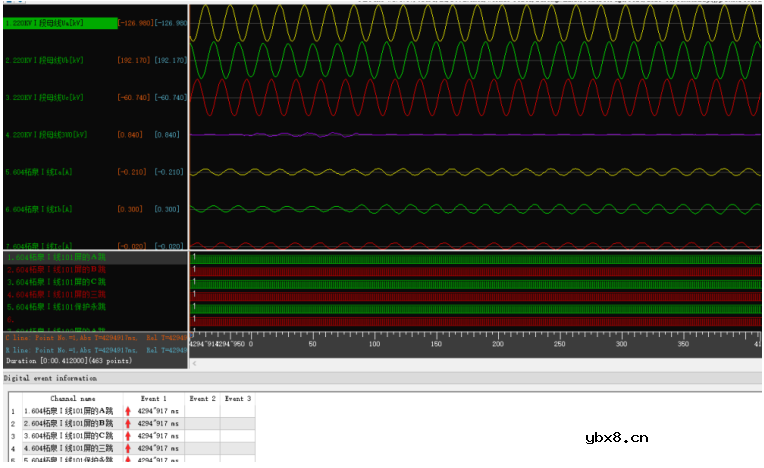This screenshot has width=764, height=468.
Task: Select analog channel 1 Ua label
Action: click(50, 22)
